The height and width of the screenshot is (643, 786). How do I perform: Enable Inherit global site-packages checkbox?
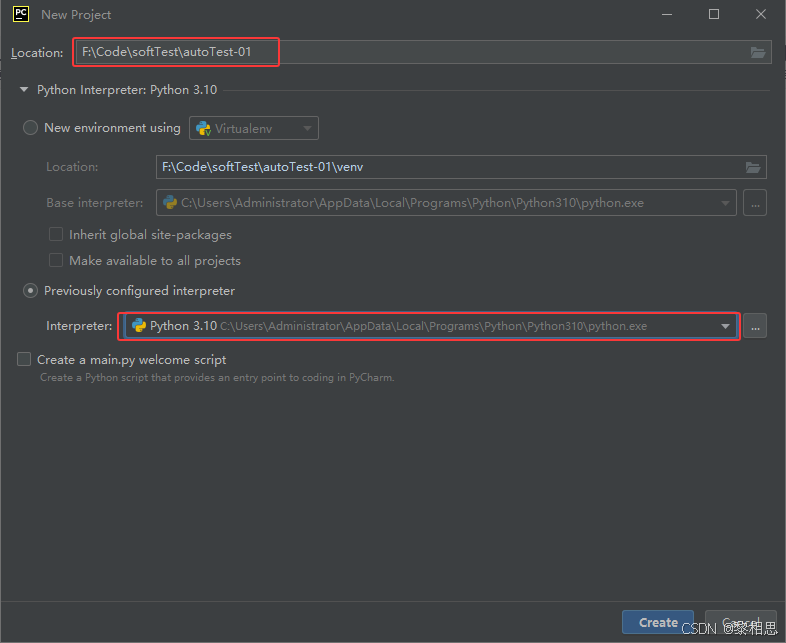(x=56, y=235)
